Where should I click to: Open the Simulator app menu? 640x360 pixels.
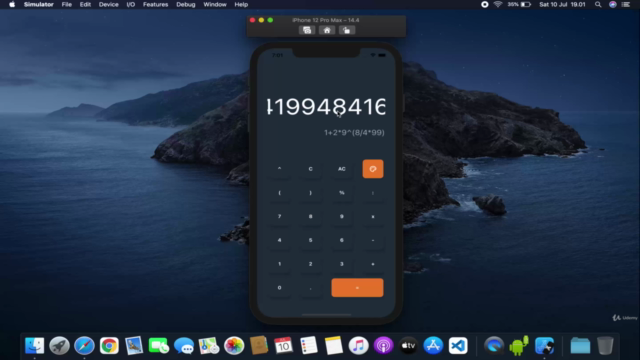pos(39,4)
